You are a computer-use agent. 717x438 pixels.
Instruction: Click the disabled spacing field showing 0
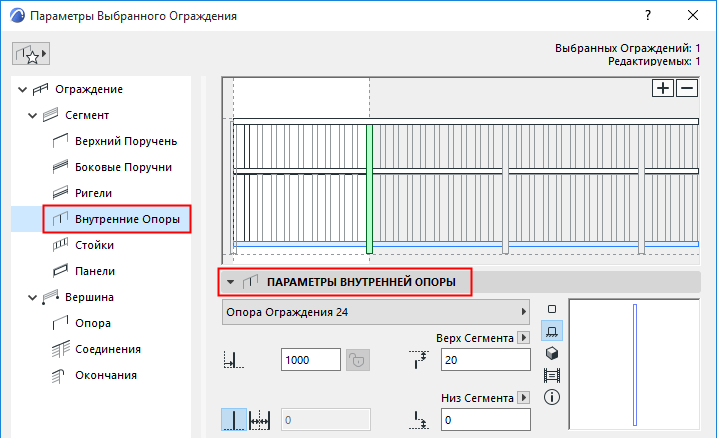pos(326,420)
